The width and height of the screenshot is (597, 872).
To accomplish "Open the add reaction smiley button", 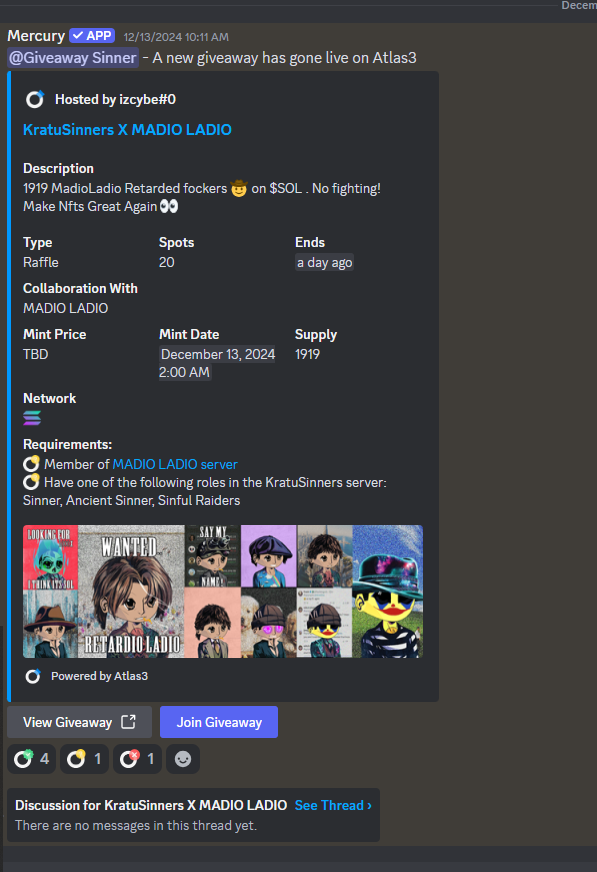I will click(x=183, y=759).
